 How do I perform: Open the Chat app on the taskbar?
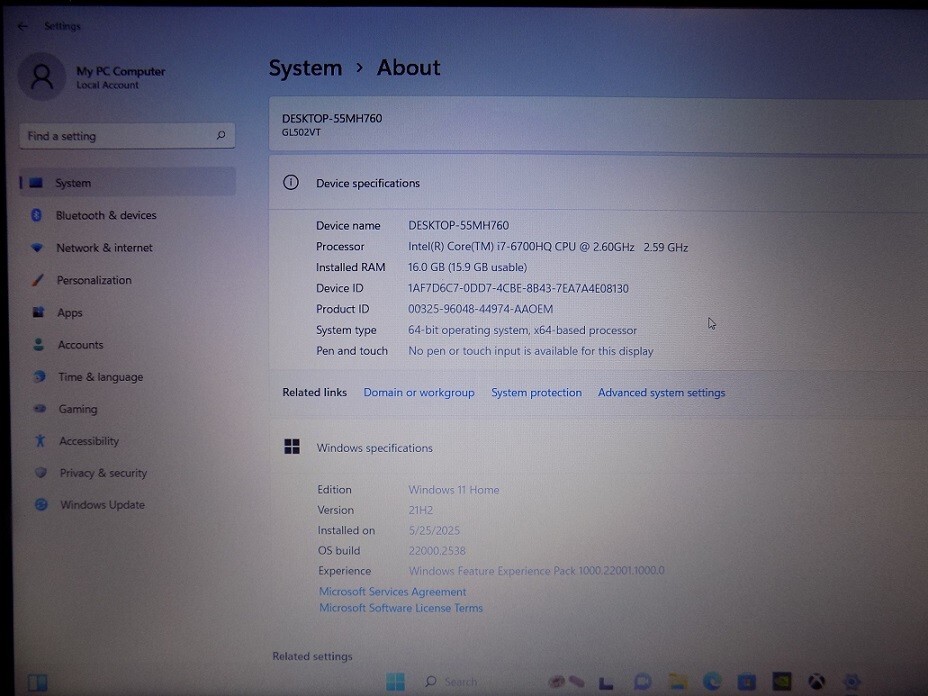click(642, 682)
